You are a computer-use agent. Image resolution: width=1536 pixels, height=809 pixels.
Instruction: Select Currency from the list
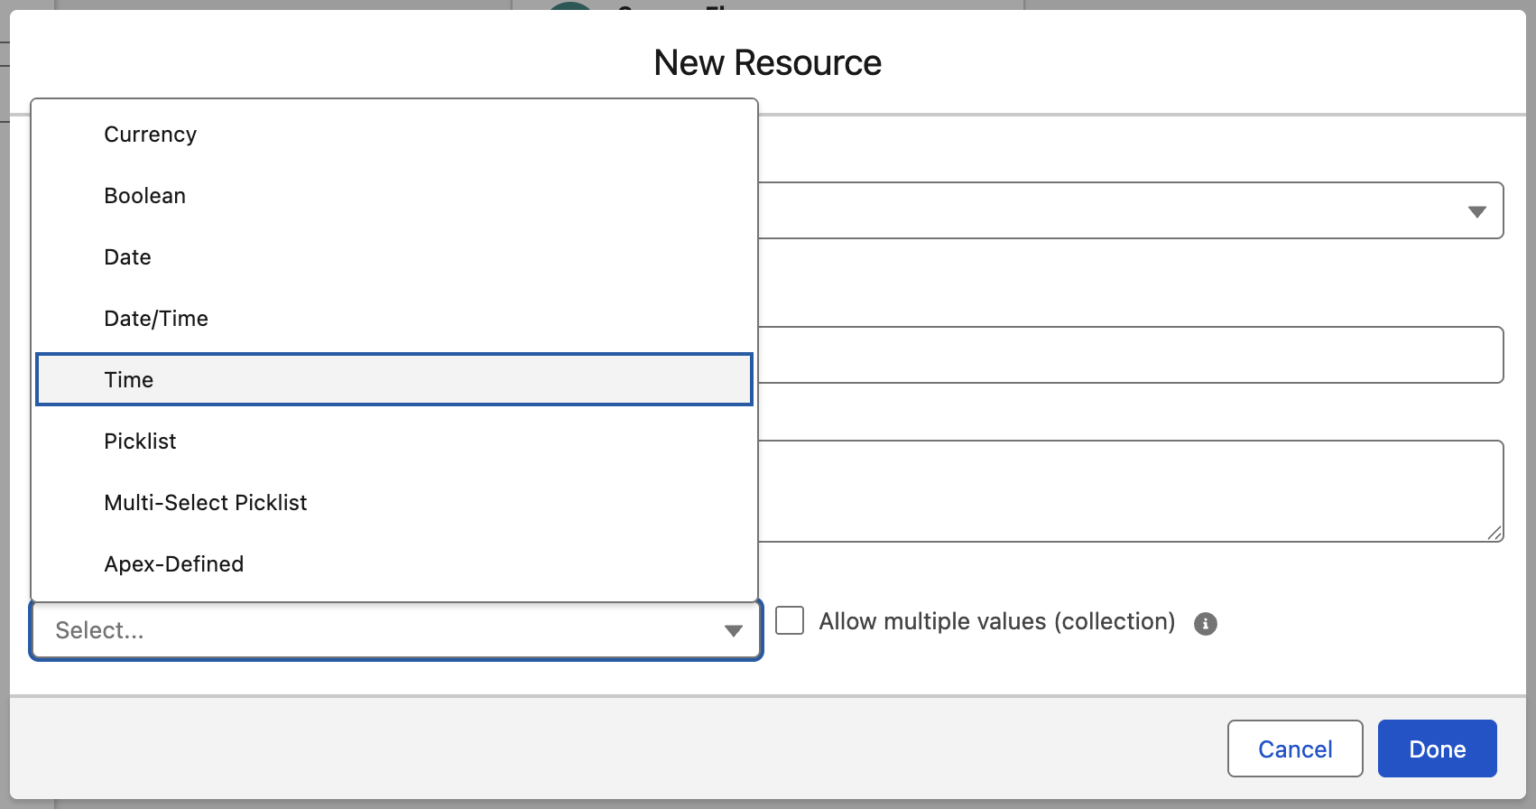tap(150, 134)
